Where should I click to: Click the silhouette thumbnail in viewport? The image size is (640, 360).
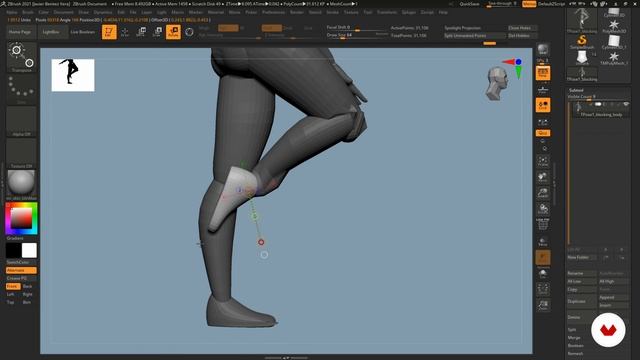(x=73, y=75)
